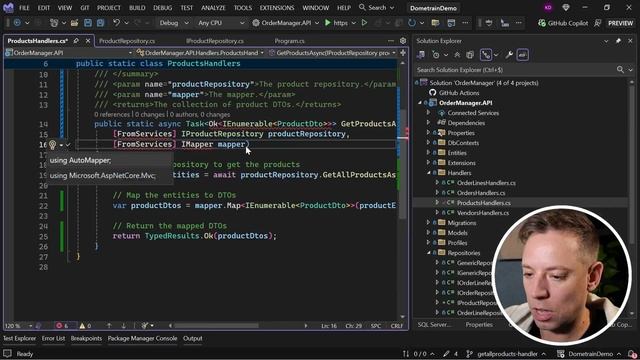Click the Solution Explorer search magnifier
The image size is (640, 360).
tap(620, 70)
